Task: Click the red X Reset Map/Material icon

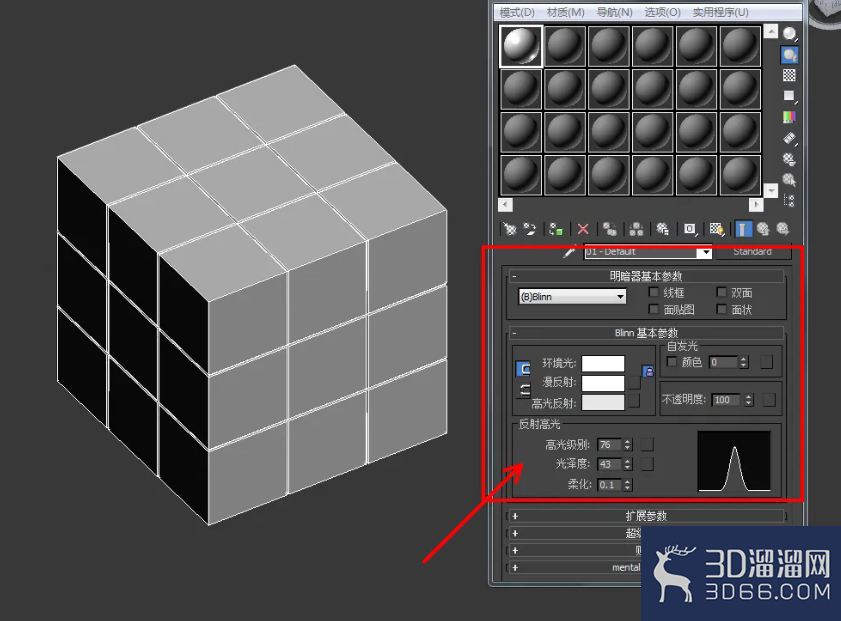Action: pyautogui.click(x=583, y=230)
